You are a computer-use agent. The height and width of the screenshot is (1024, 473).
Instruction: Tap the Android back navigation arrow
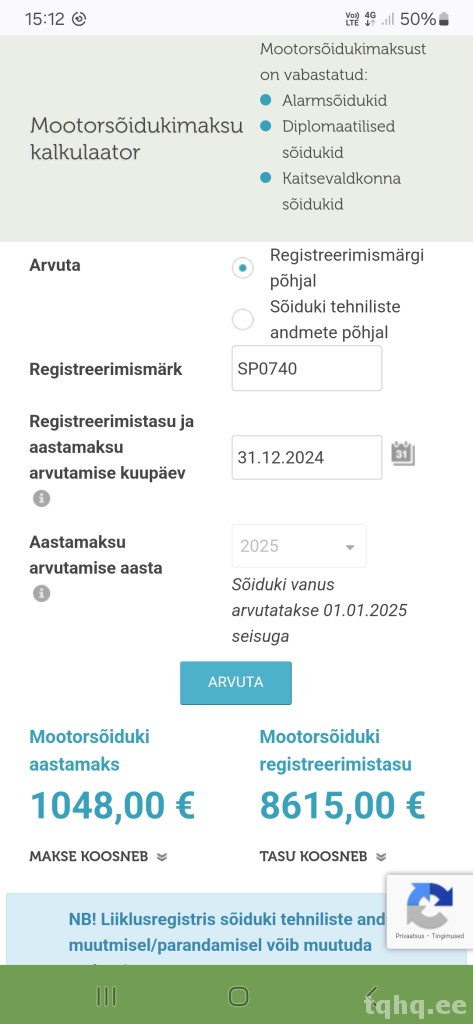pos(371,995)
